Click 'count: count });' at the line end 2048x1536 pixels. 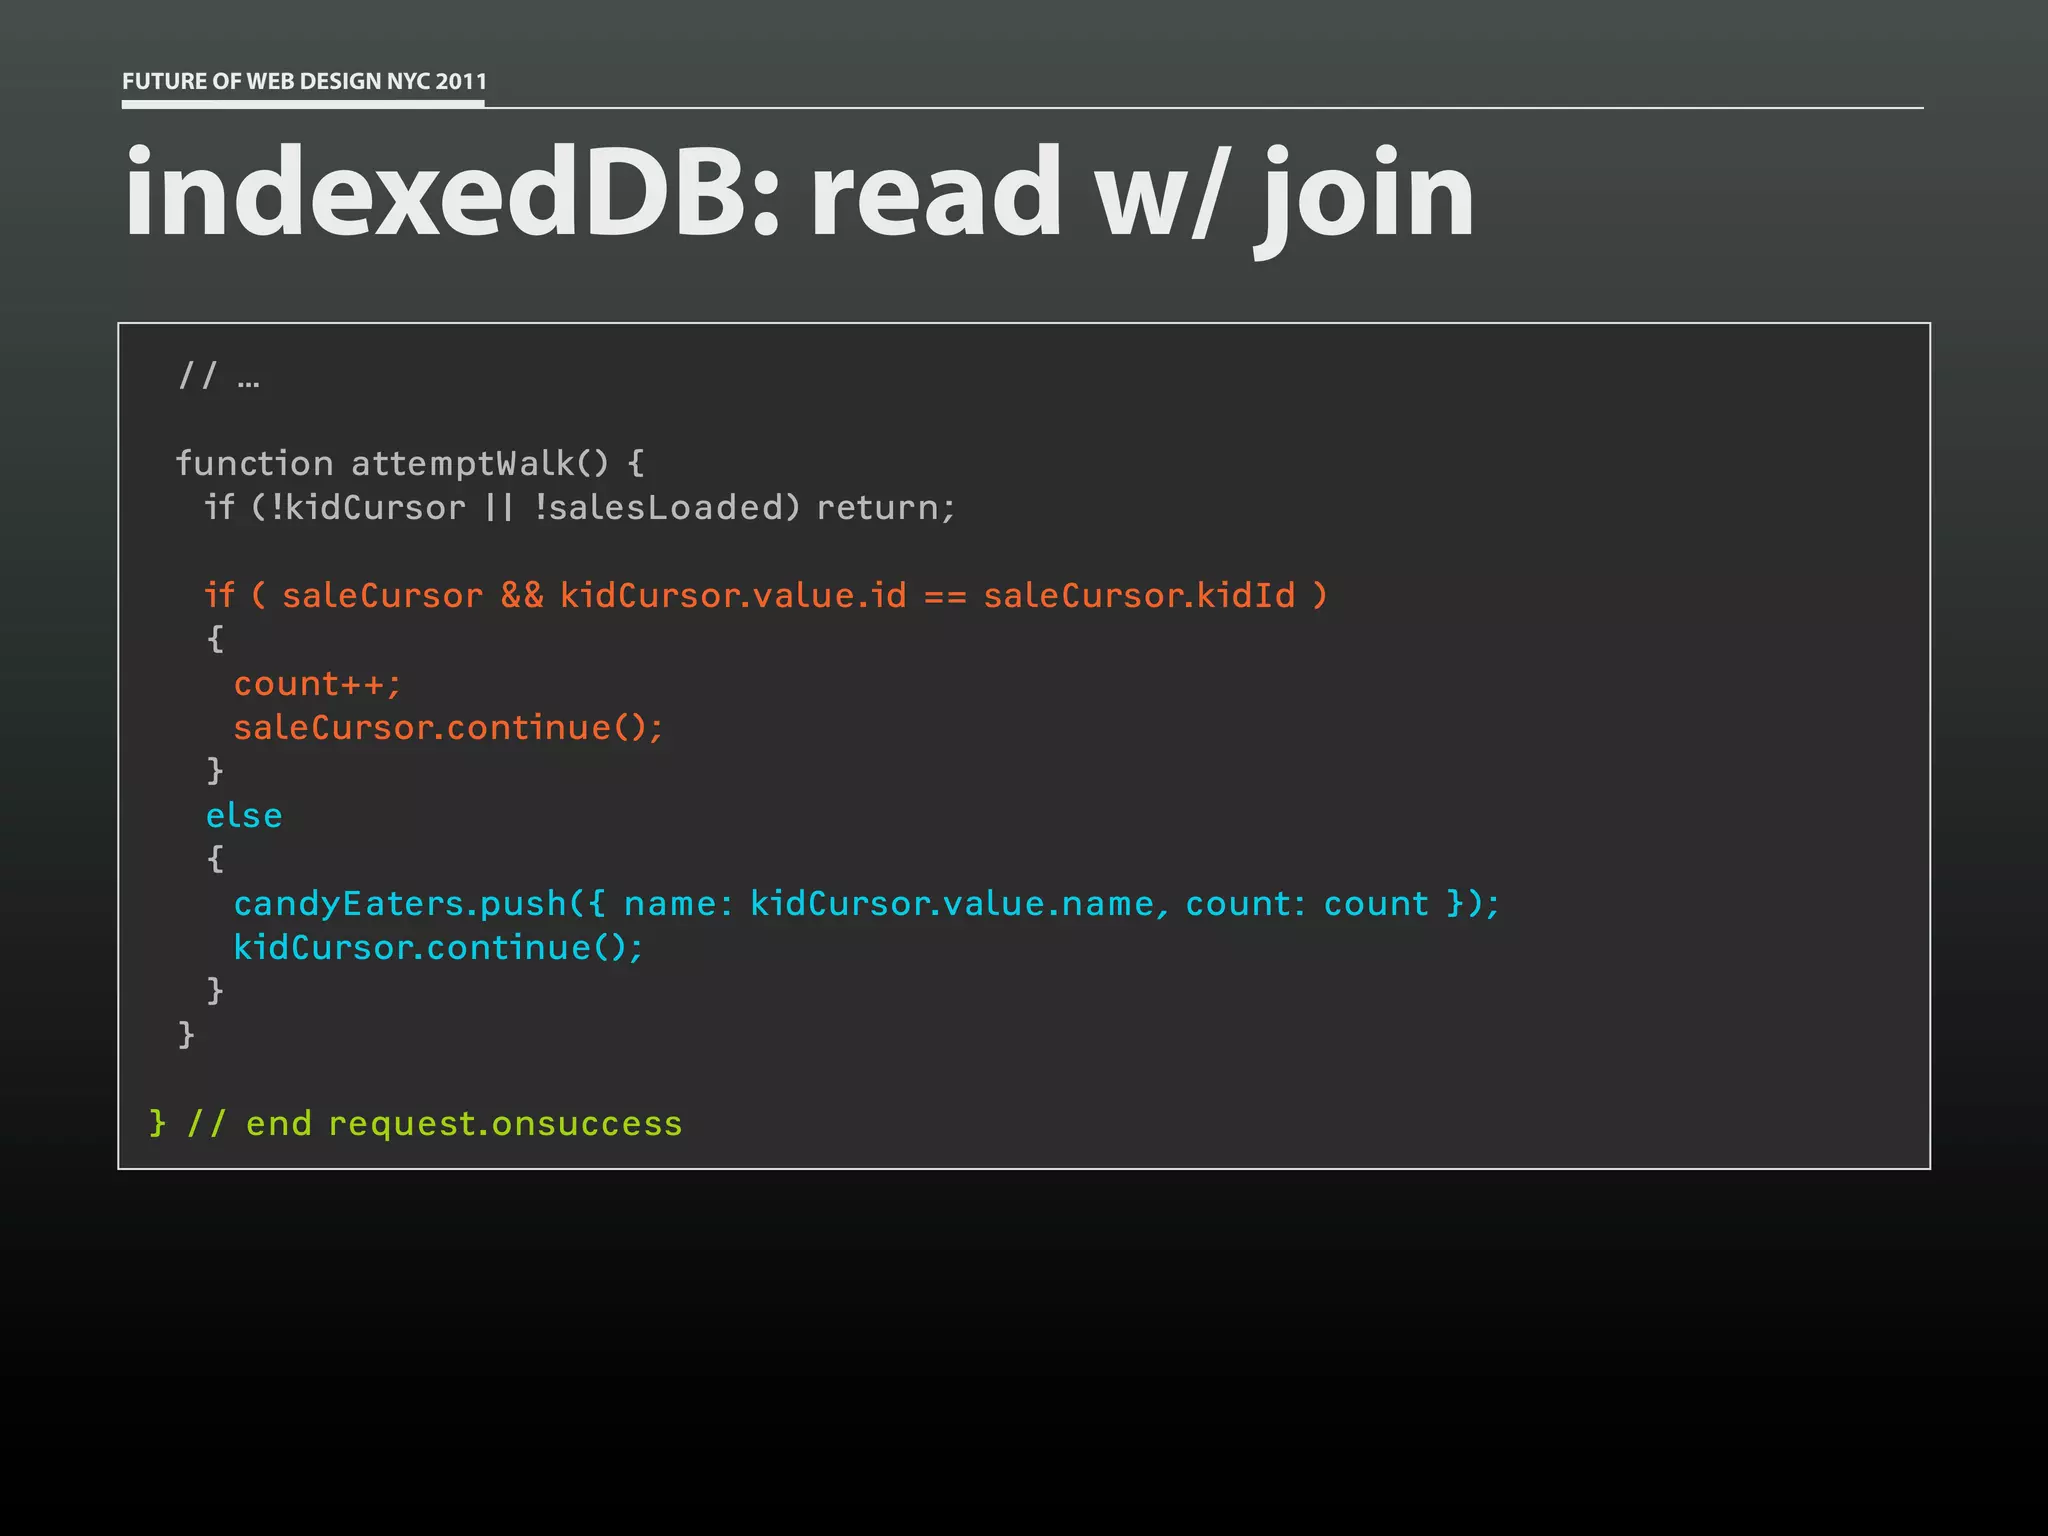pos(1342,904)
